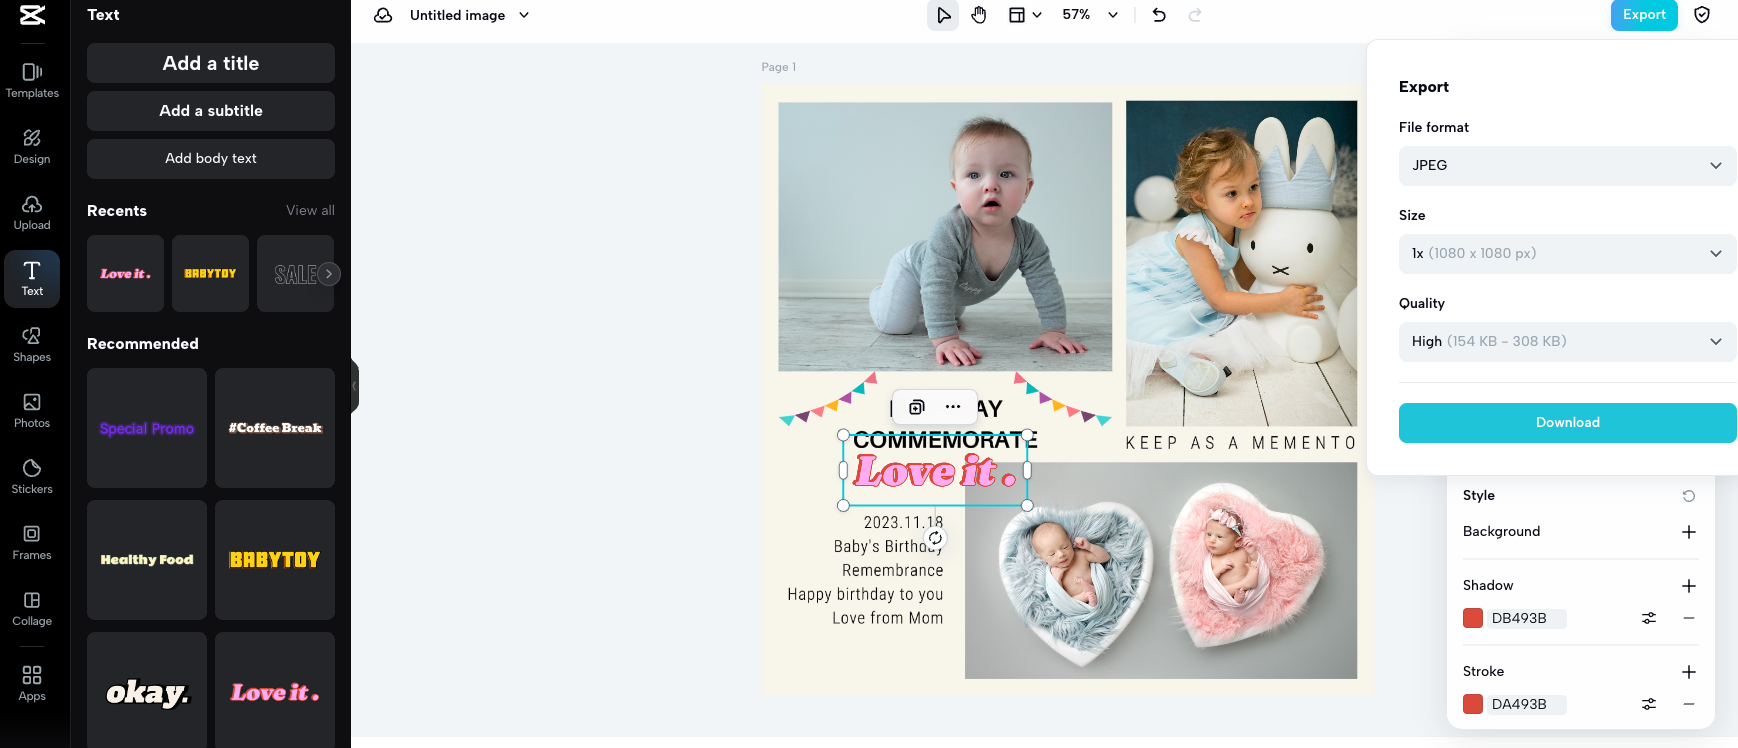Add a Stroke with plus icon
This screenshot has height=748, width=1738.
(x=1689, y=672)
